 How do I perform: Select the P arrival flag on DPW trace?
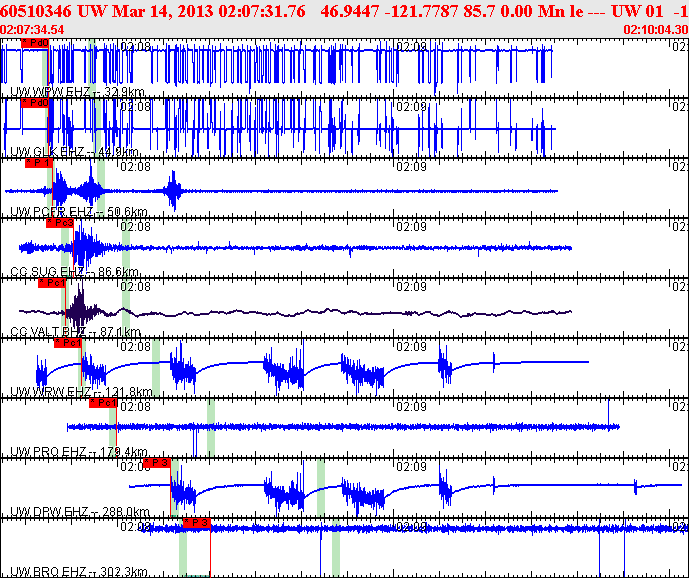(158, 463)
